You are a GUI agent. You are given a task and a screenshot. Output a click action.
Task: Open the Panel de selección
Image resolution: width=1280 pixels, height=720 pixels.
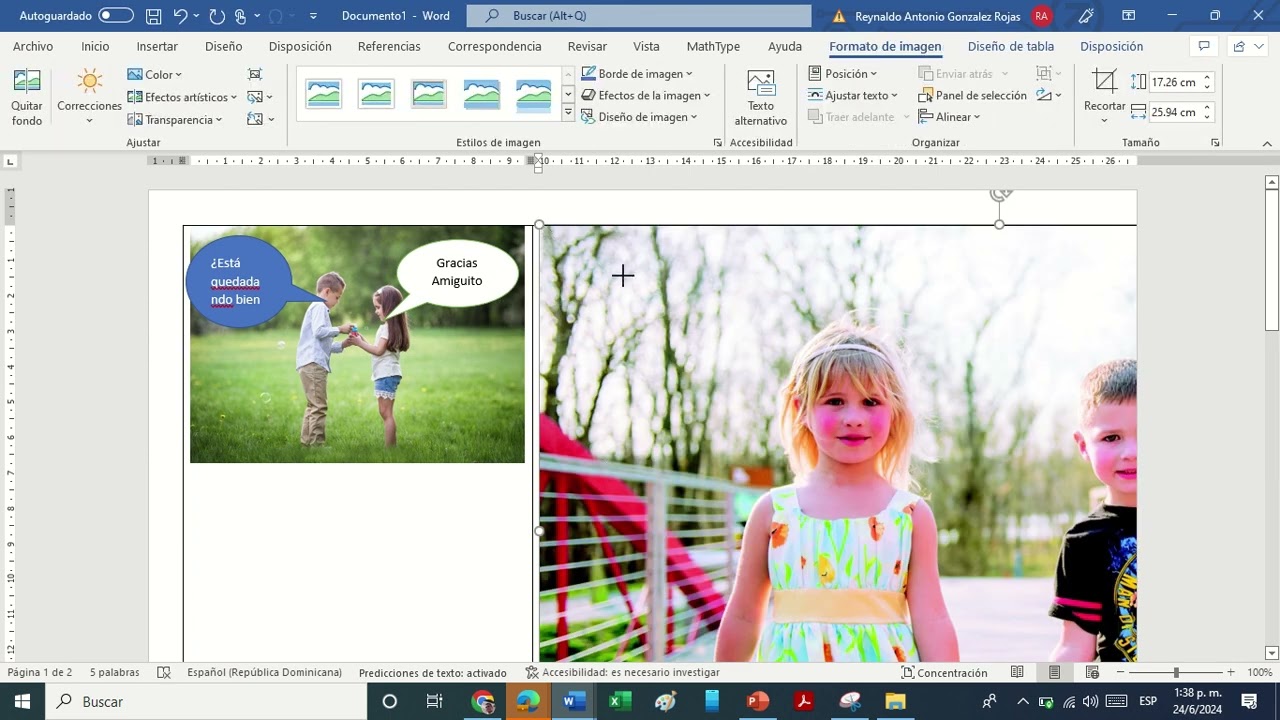pyautogui.click(x=972, y=95)
